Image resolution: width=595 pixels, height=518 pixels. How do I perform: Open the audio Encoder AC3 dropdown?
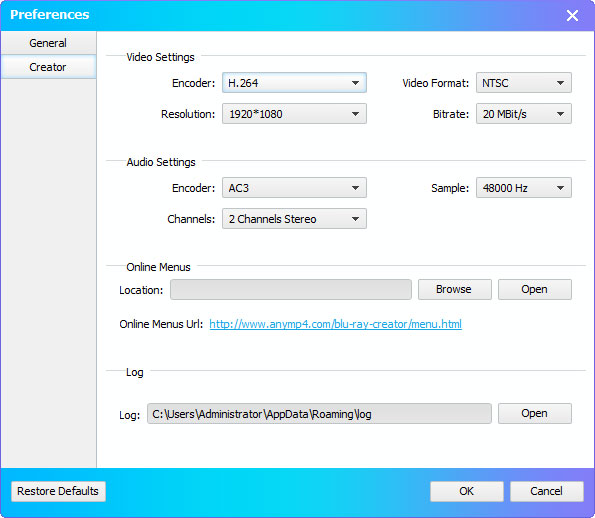tap(294, 188)
